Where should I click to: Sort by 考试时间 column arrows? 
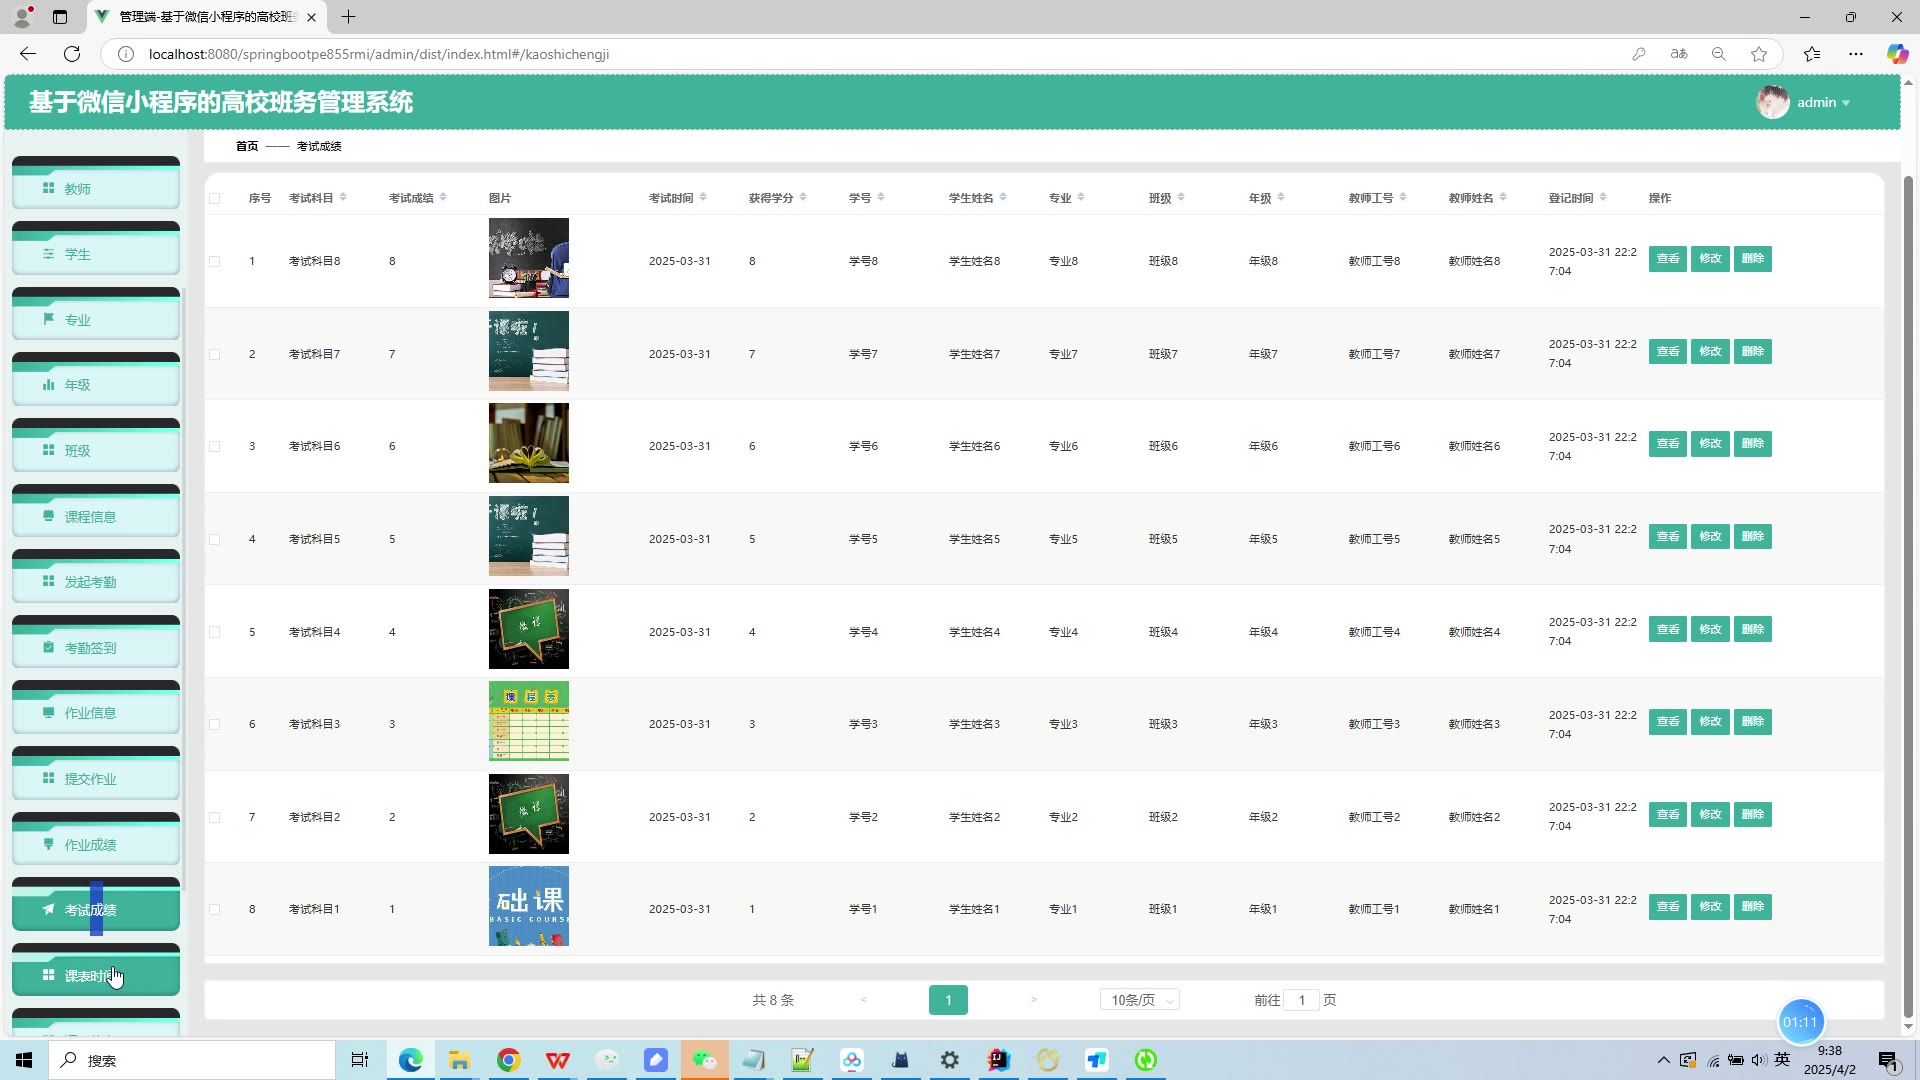(x=703, y=197)
